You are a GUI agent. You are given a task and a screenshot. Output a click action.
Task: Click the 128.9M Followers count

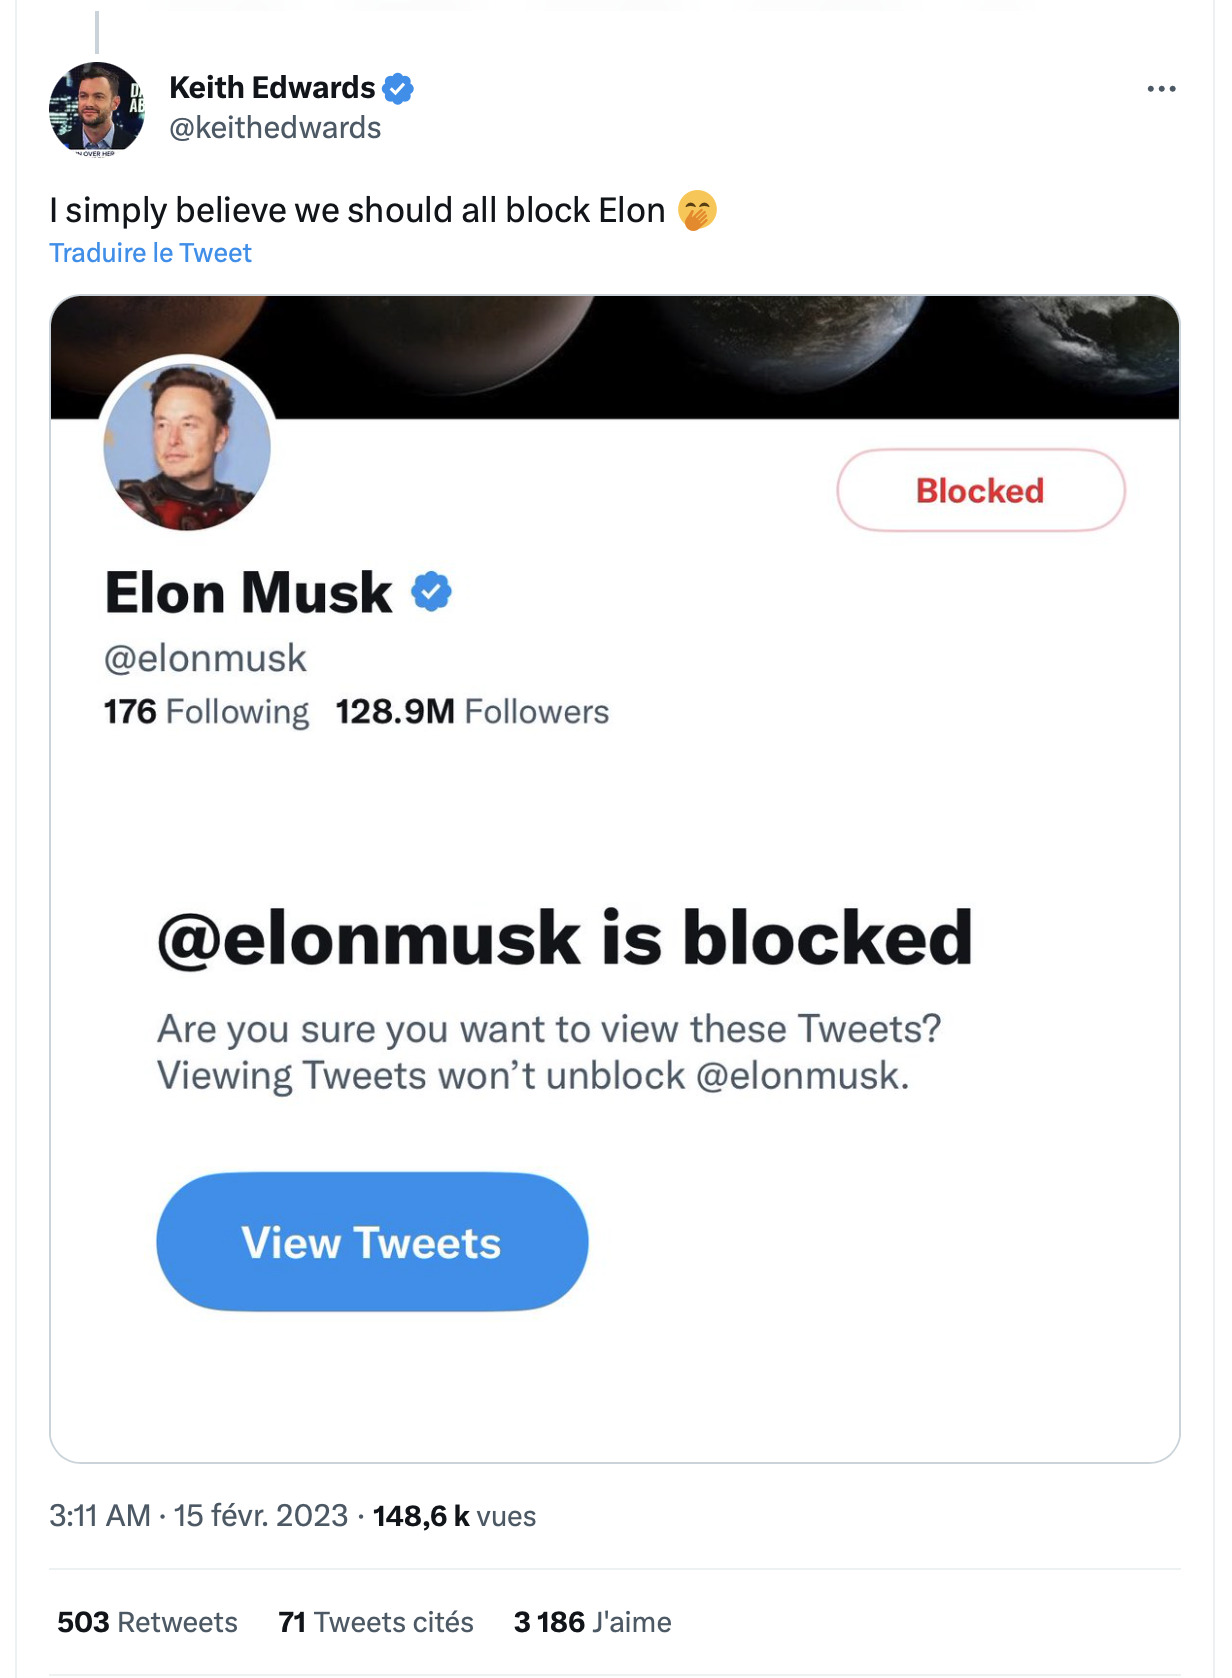pyautogui.click(x=472, y=712)
